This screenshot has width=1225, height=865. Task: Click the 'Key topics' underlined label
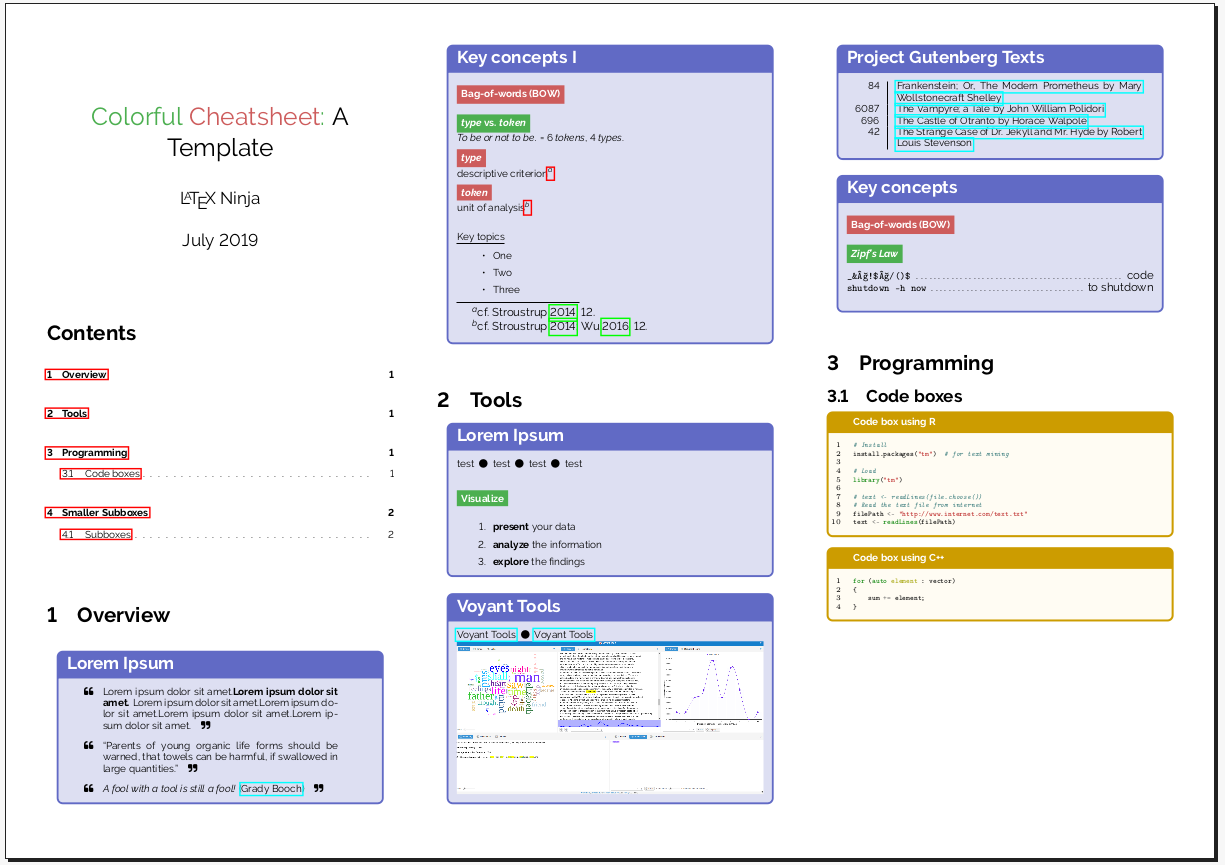(481, 237)
